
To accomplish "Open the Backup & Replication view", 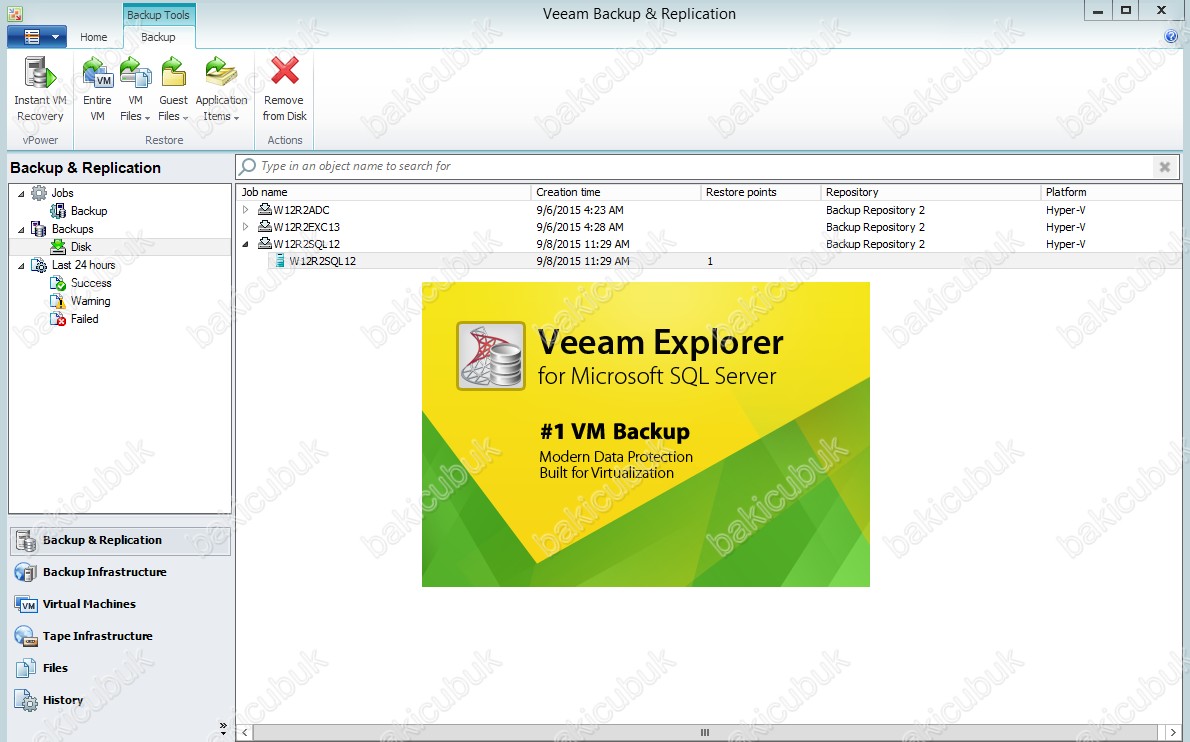I will pos(120,540).
